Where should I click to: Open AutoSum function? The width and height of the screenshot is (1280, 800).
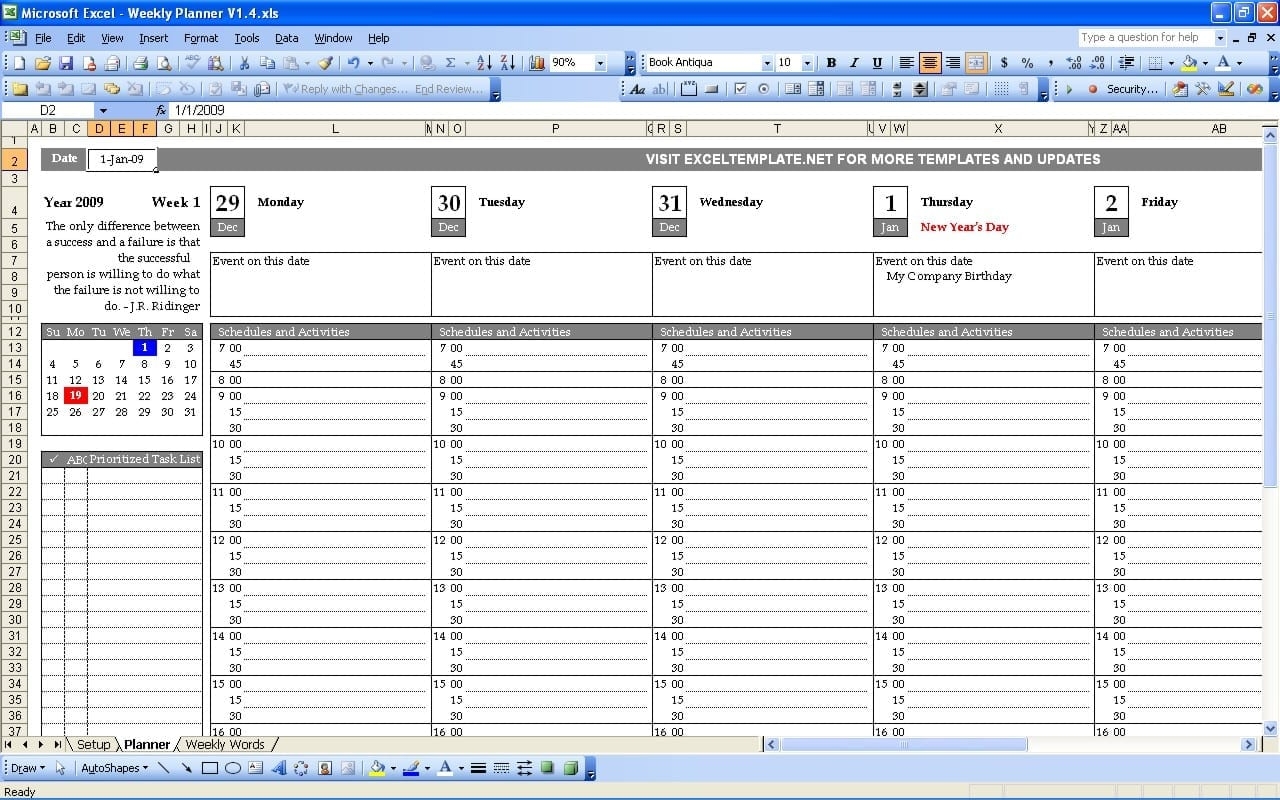[450, 62]
